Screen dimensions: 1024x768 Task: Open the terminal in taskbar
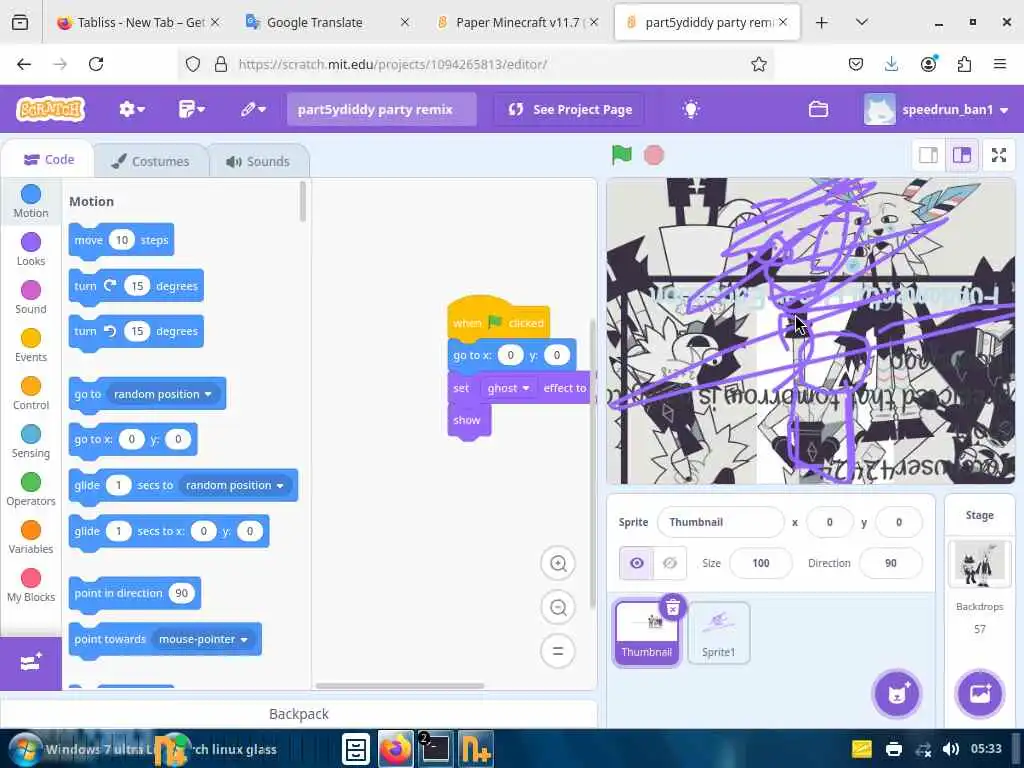(x=436, y=748)
